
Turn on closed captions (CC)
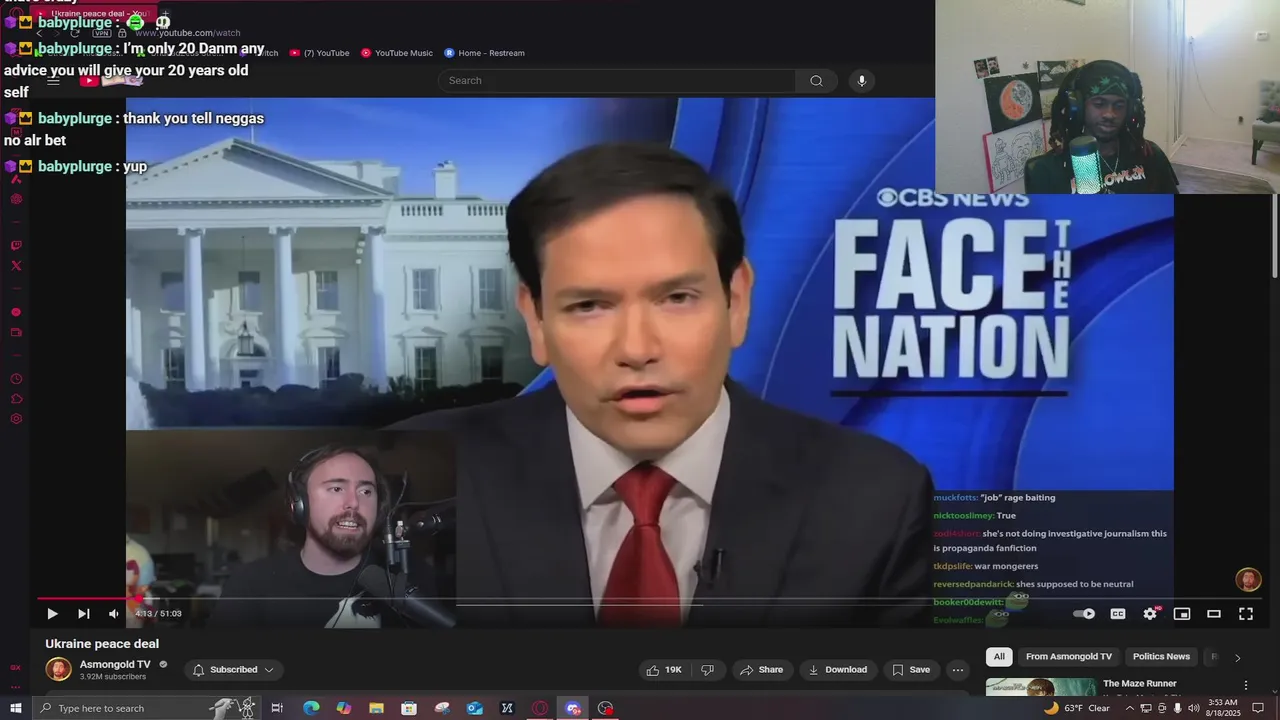(1118, 614)
